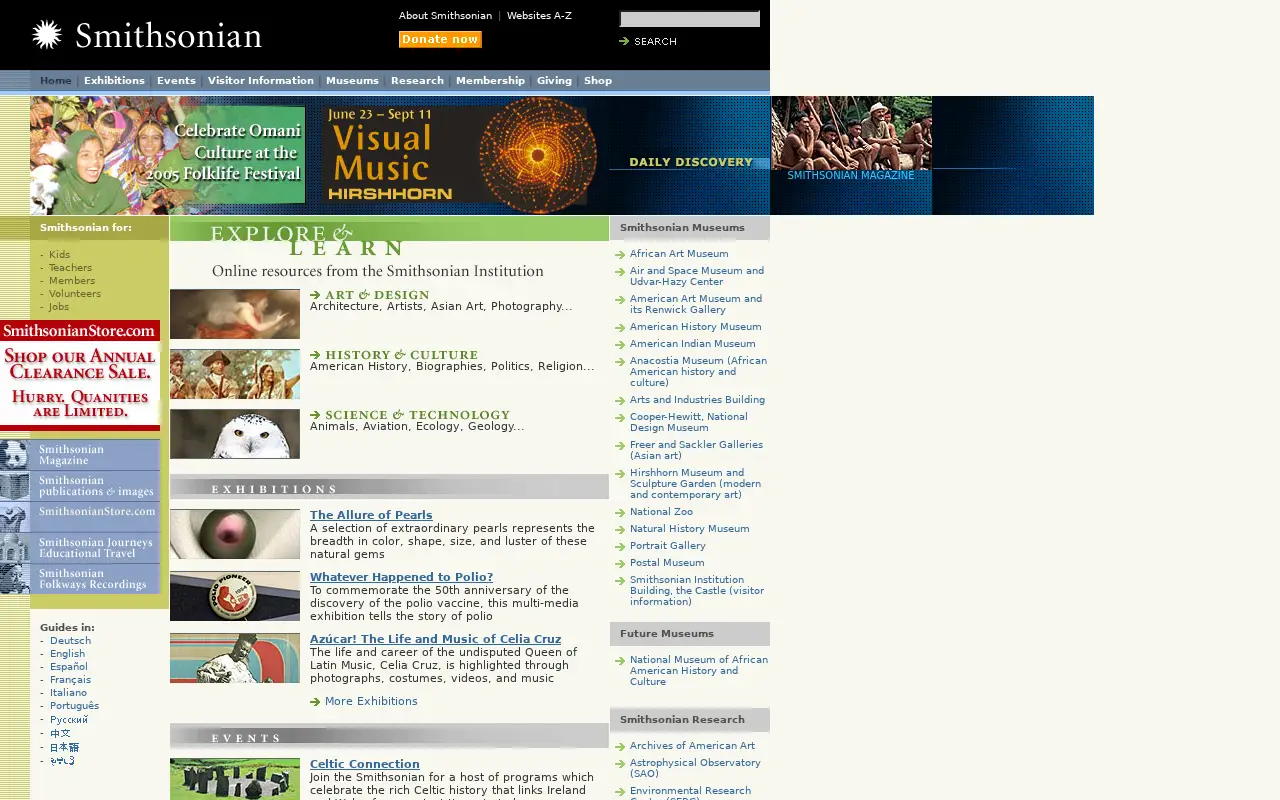Open the Volunteers link under Smithsonian for
Image resolution: width=1280 pixels, height=800 pixels.
point(75,294)
